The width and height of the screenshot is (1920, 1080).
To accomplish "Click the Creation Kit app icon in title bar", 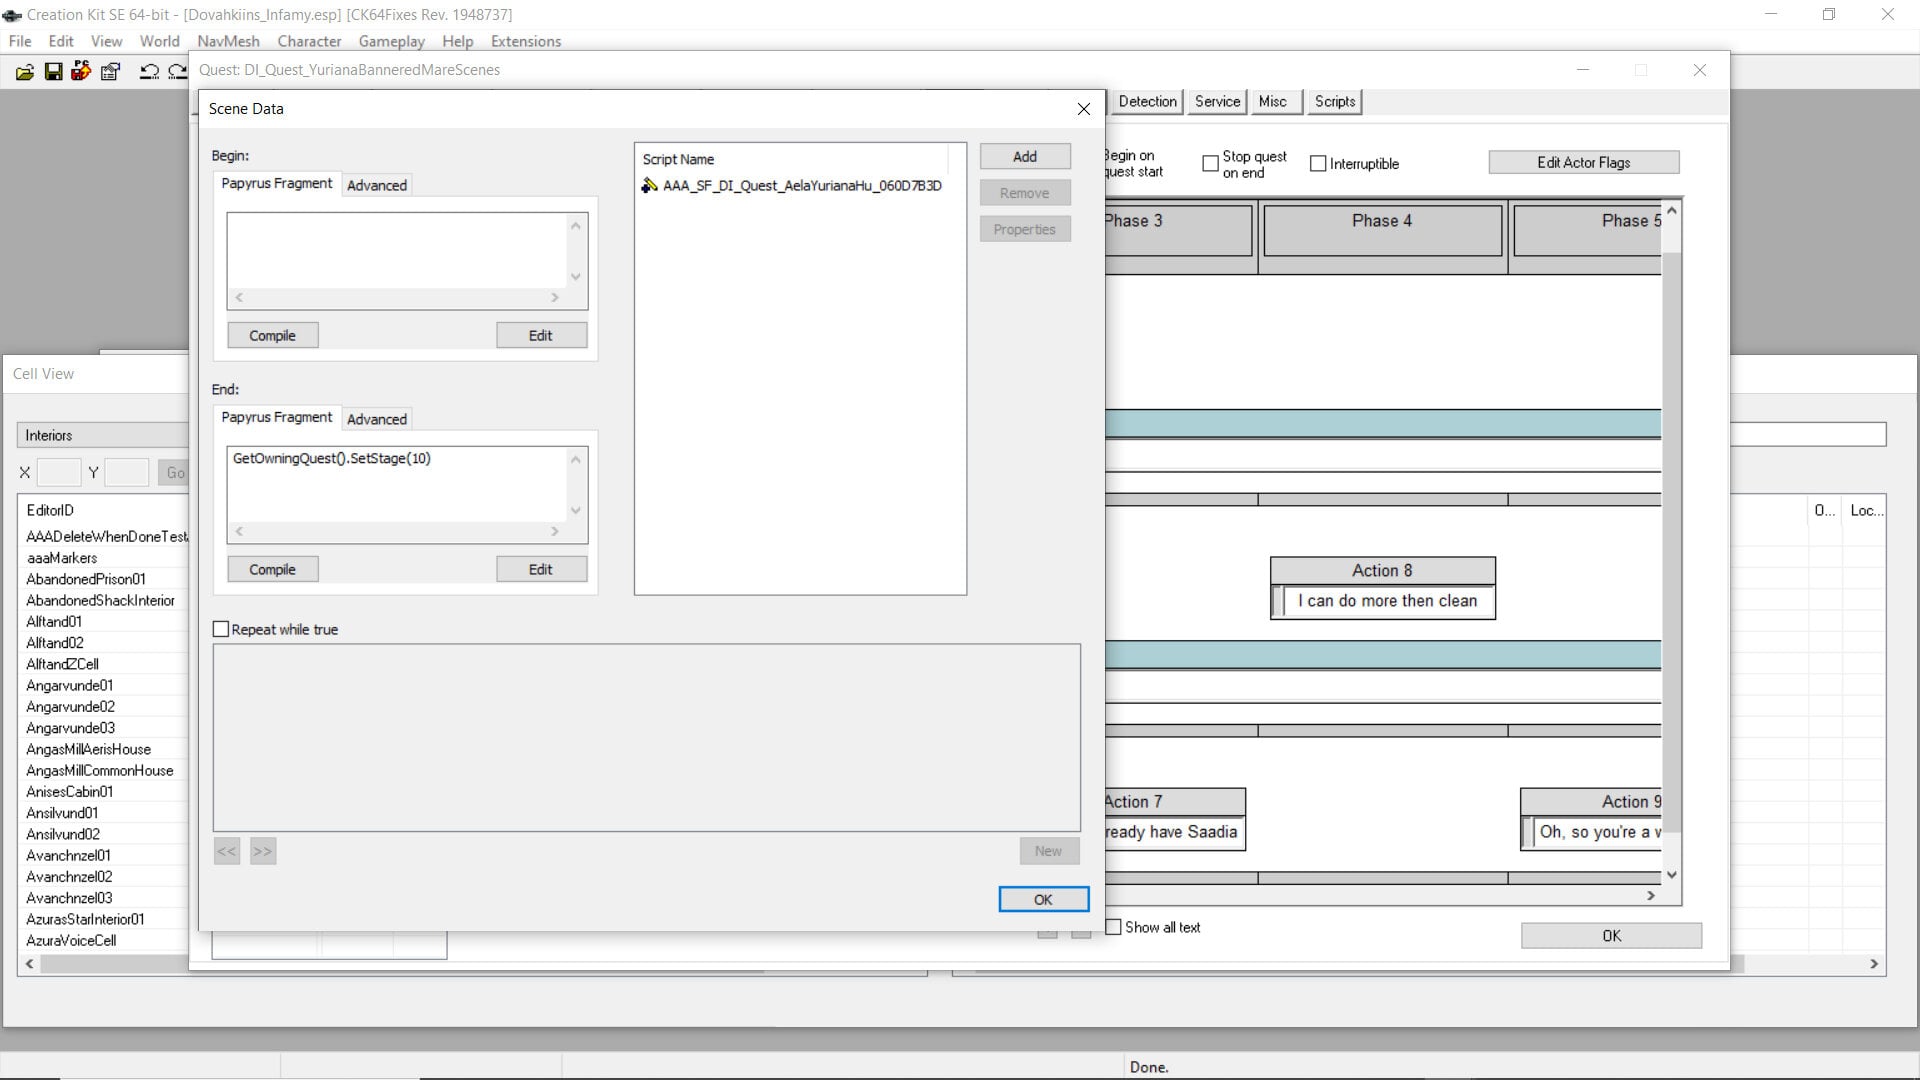I will click(12, 15).
